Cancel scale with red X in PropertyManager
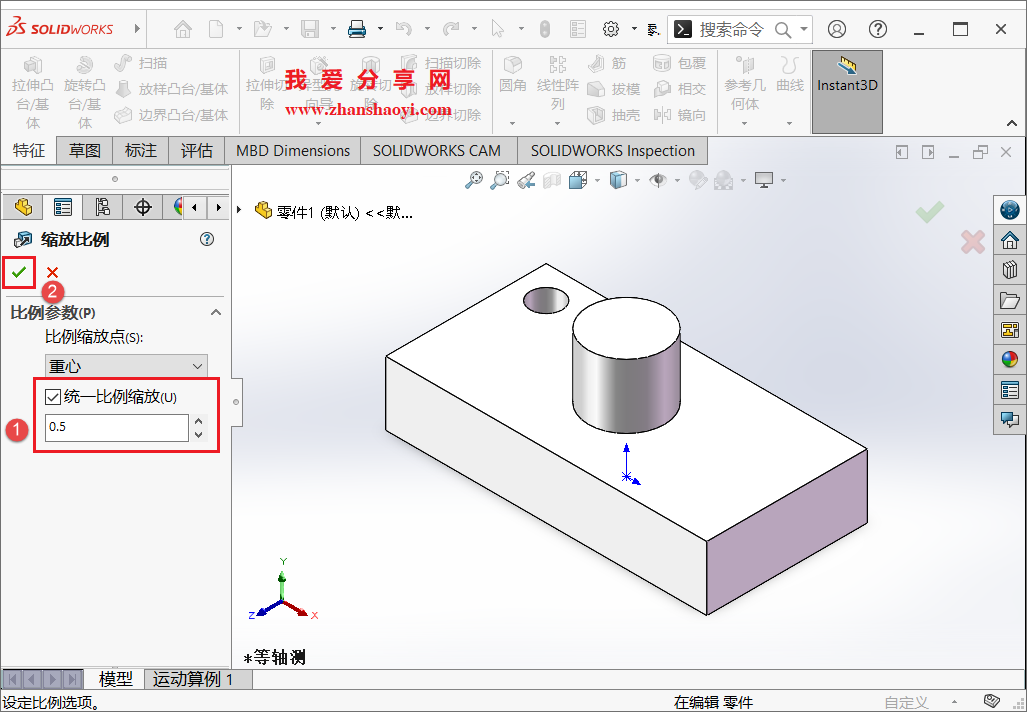1027x712 pixels. [x=52, y=272]
